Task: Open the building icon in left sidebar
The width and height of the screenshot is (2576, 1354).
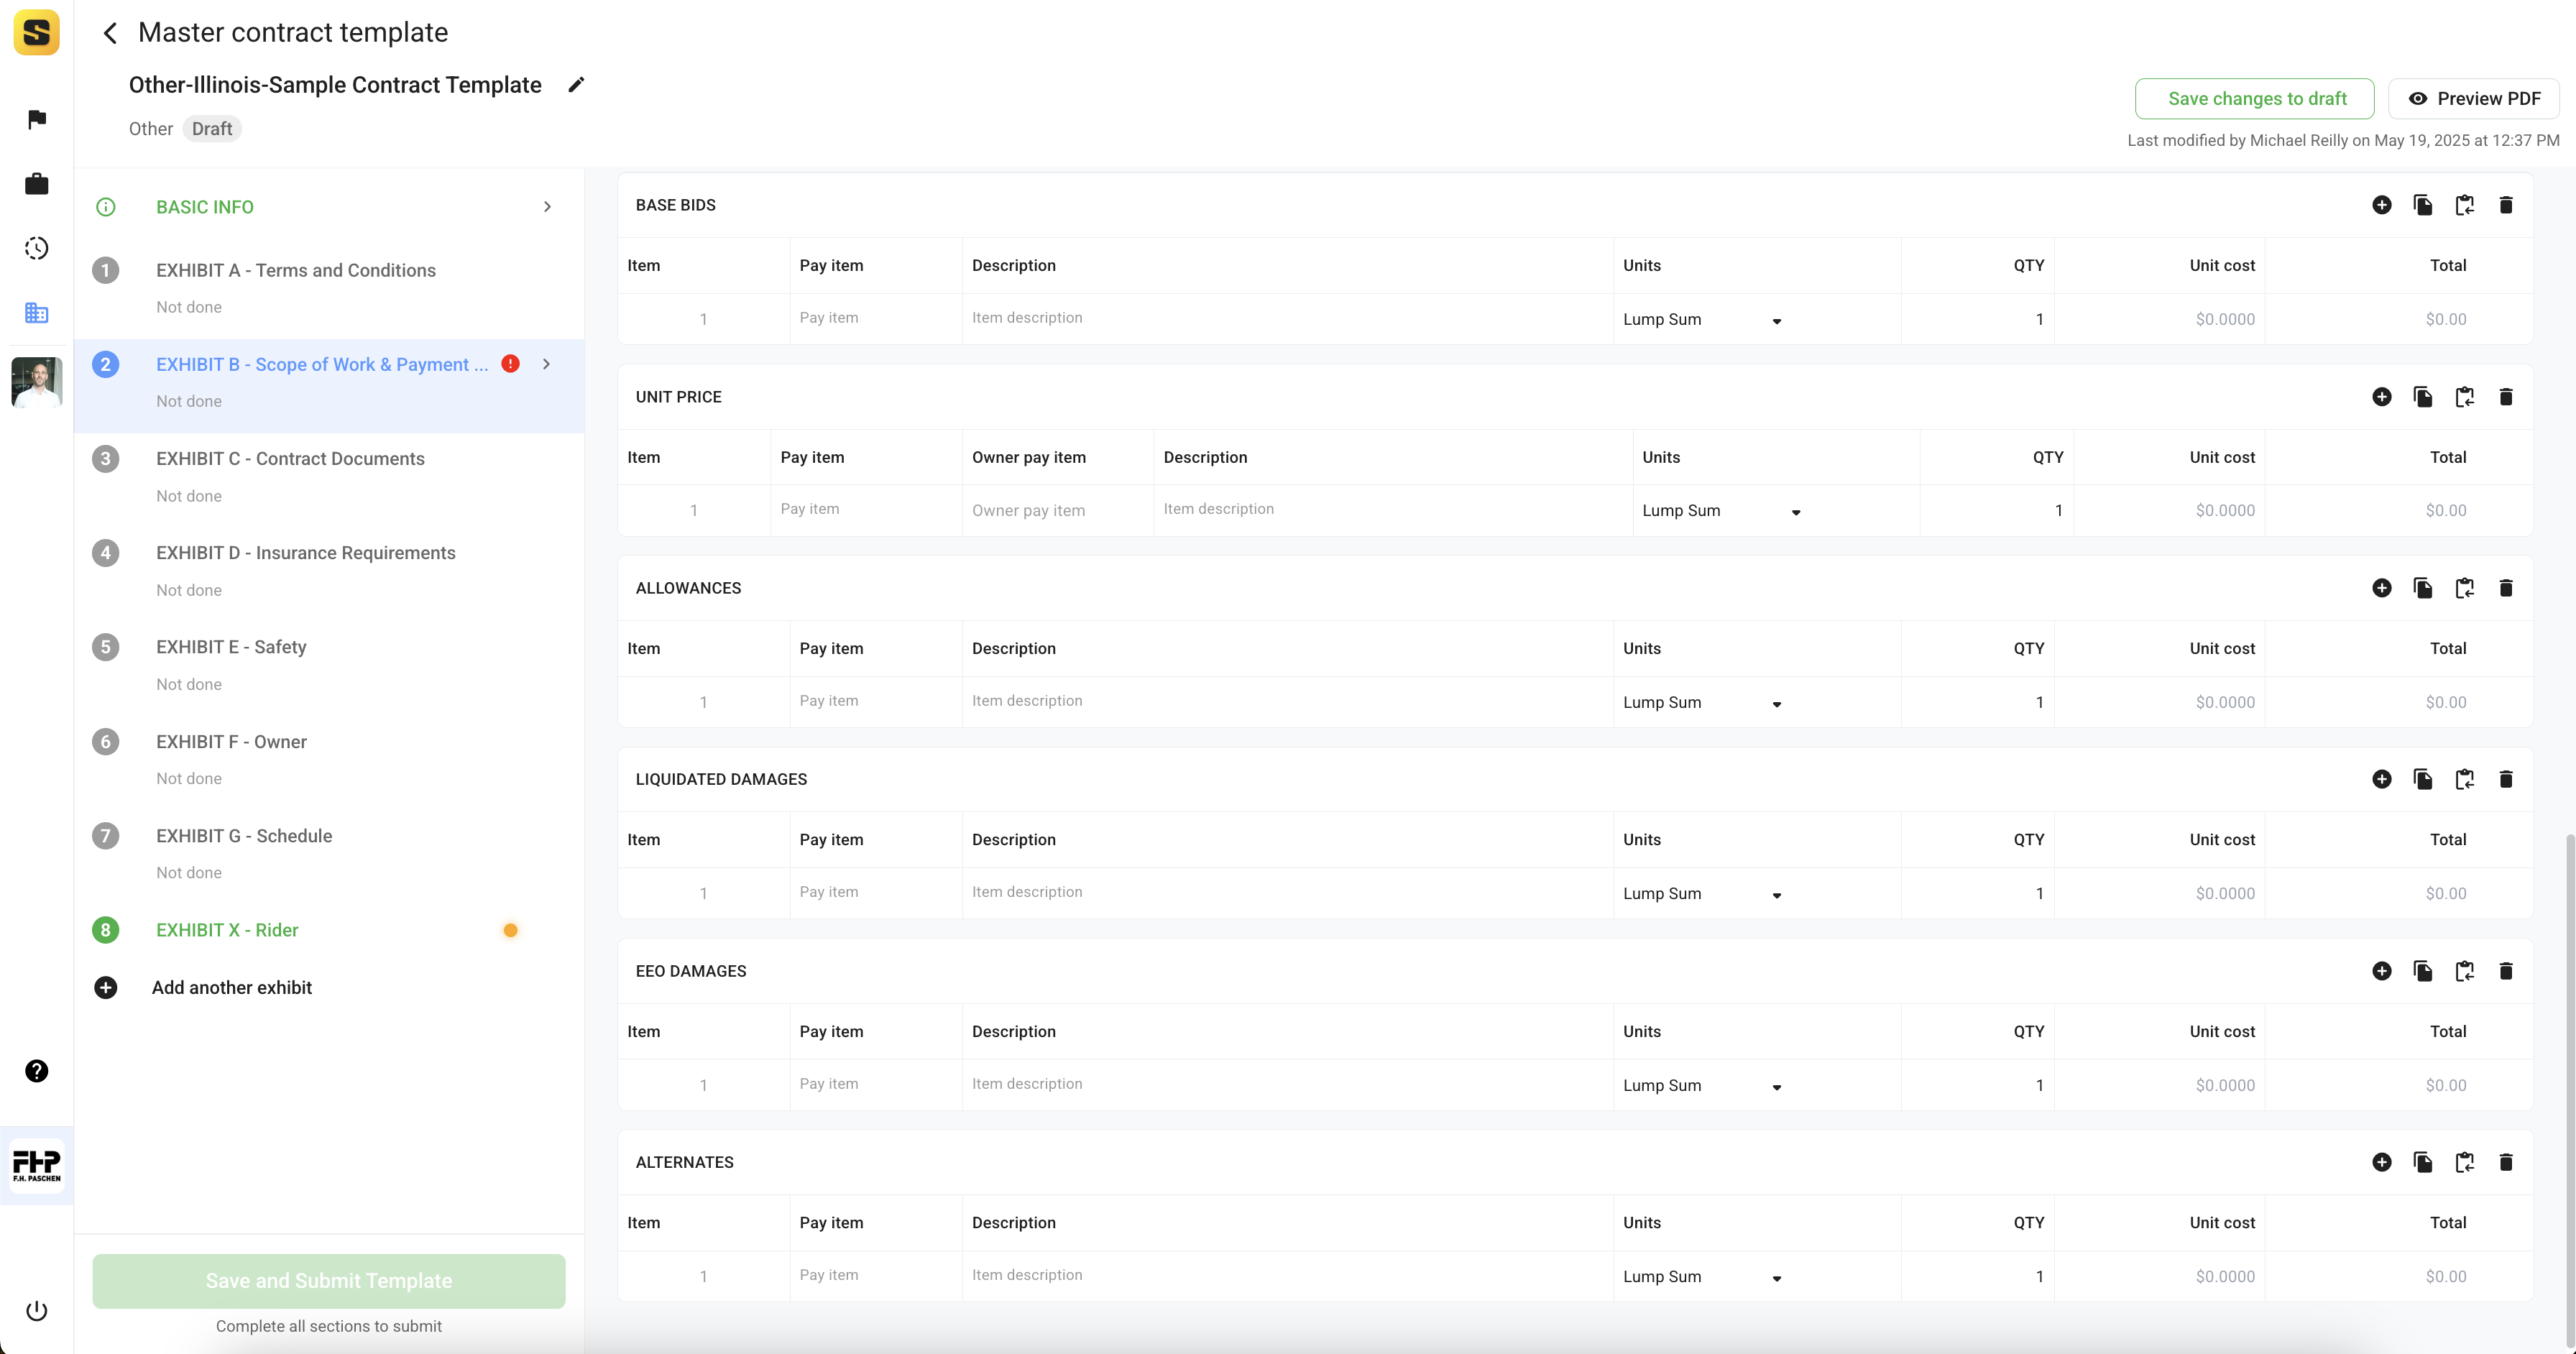Action: coord(37,313)
